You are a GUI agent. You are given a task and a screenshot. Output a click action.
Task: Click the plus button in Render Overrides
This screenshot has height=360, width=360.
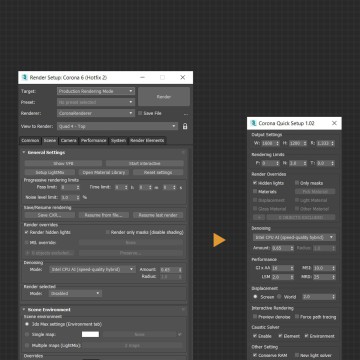click(258, 217)
